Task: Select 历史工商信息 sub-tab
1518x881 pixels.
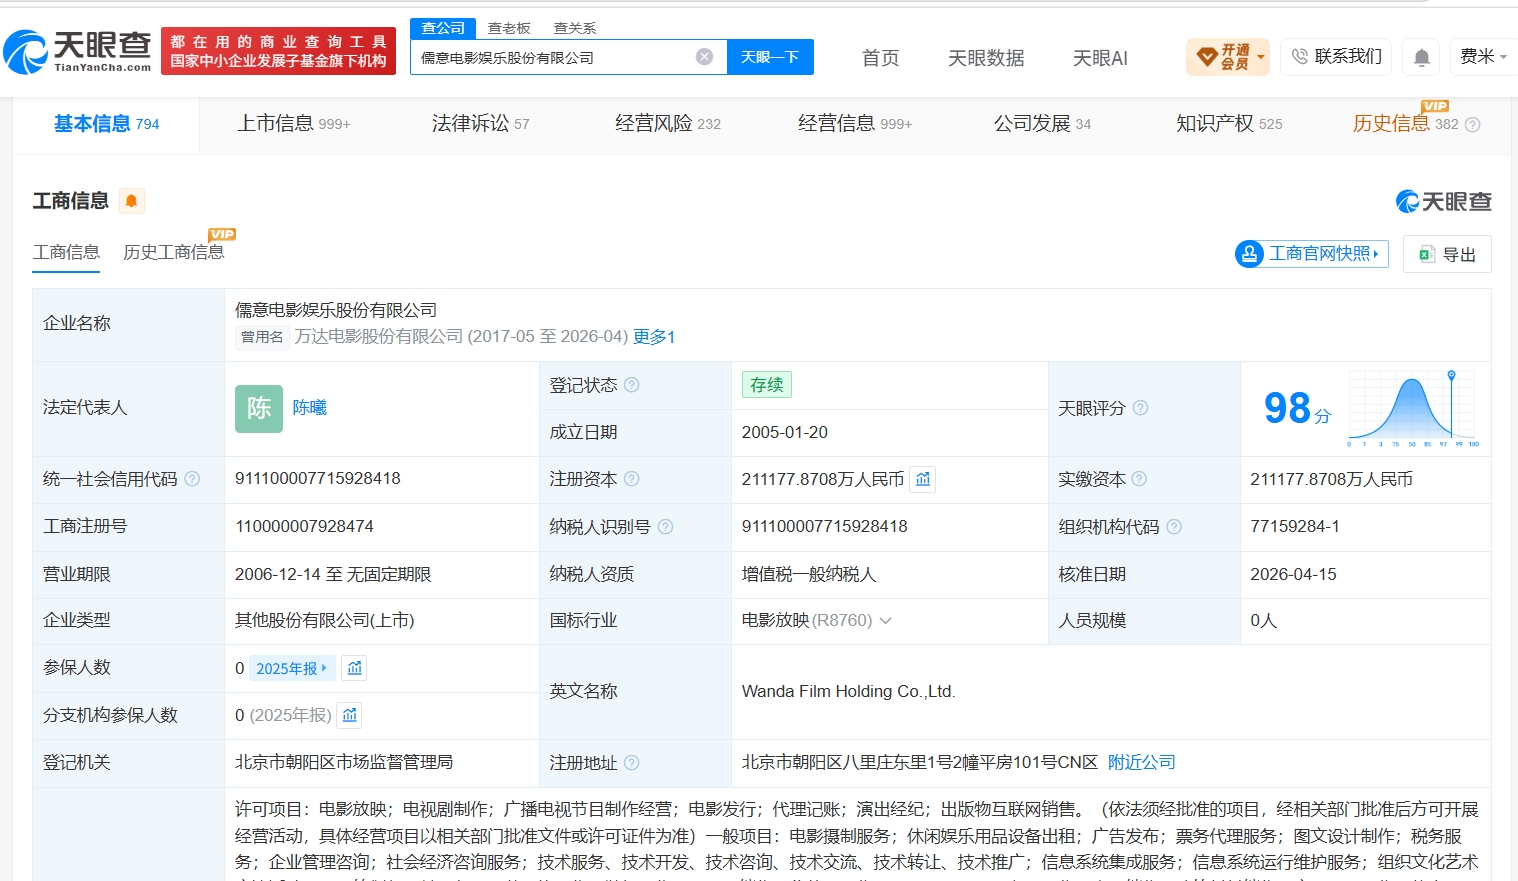Action: point(174,253)
